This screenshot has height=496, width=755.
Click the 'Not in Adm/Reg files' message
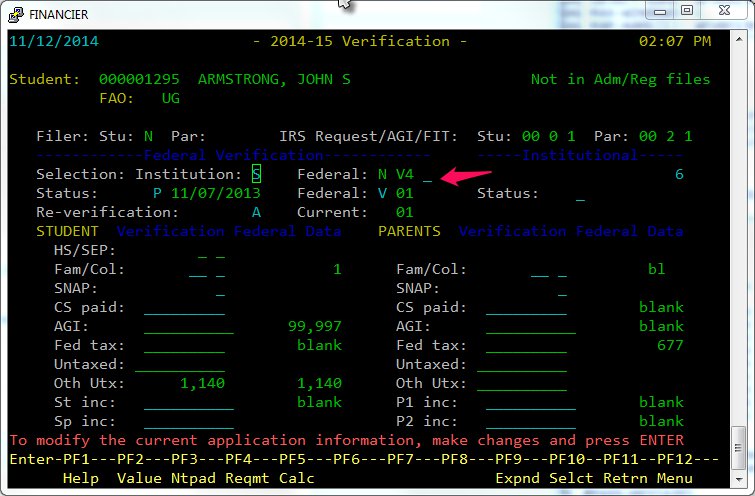(x=621, y=79)
